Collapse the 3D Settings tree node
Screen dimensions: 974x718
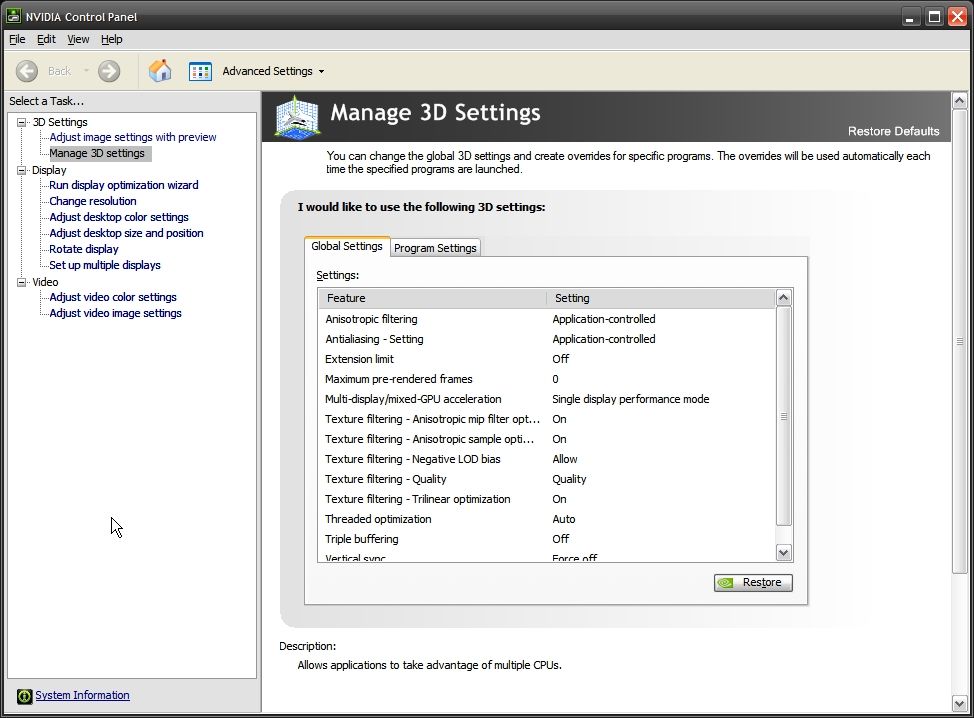[x=21, y=122]
